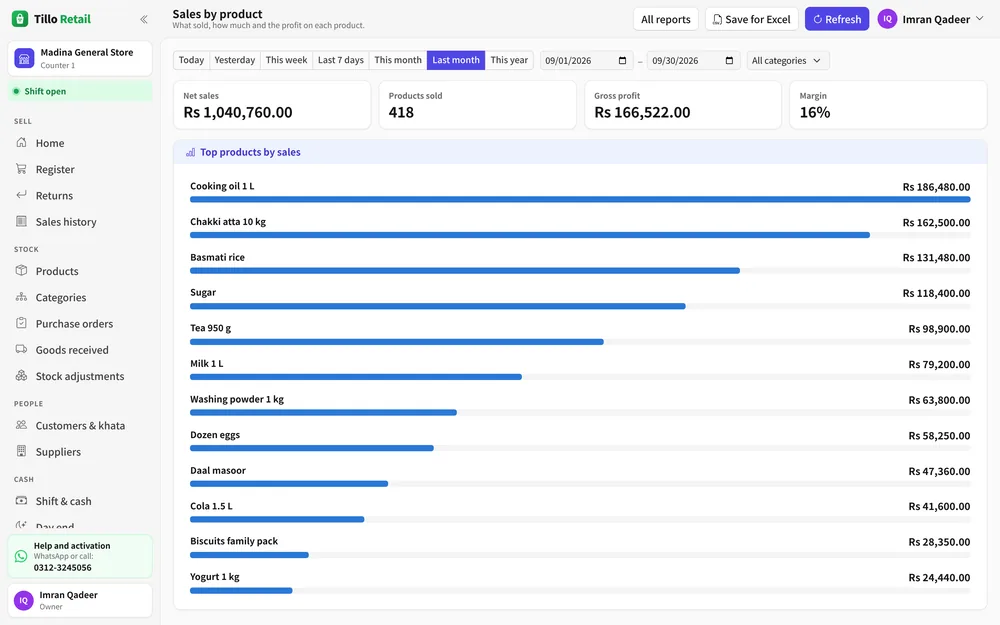The image size is (1000, 625).
Task: Click the Suppliers building icon
Action: point(21,451)
